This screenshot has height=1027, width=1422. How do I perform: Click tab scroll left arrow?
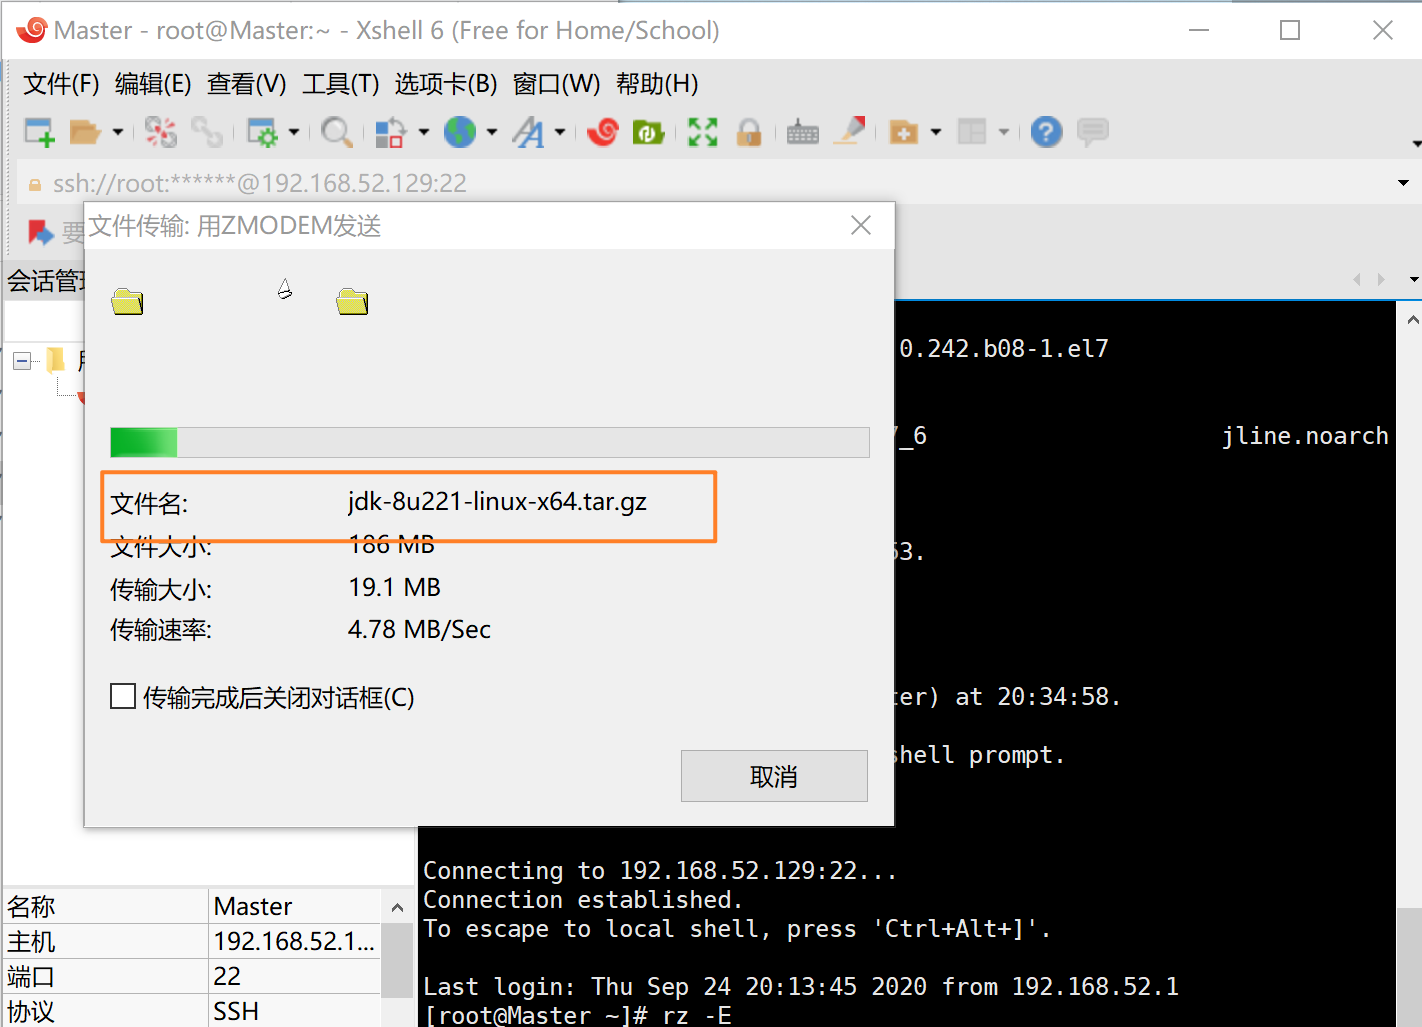[1357, 279]
